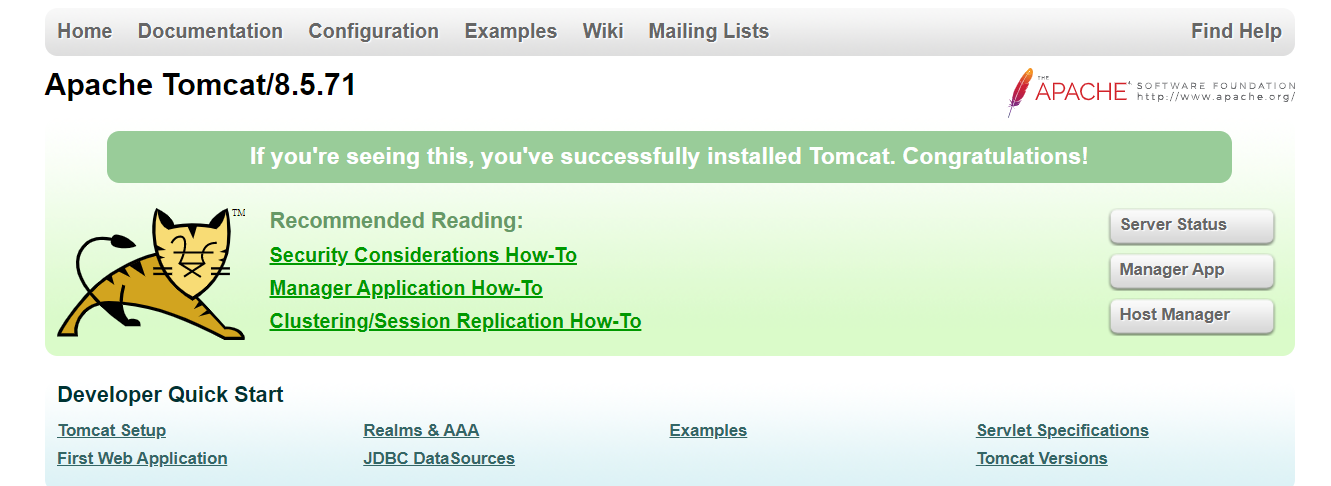Go to Configuration in navigation bar

[x=373, y=31]
